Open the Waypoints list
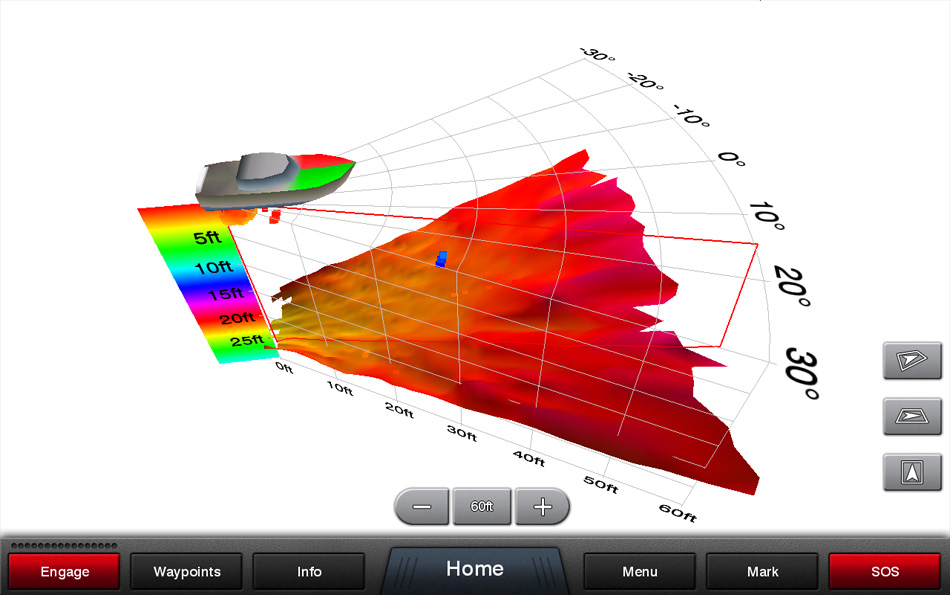 pos(186,571)
